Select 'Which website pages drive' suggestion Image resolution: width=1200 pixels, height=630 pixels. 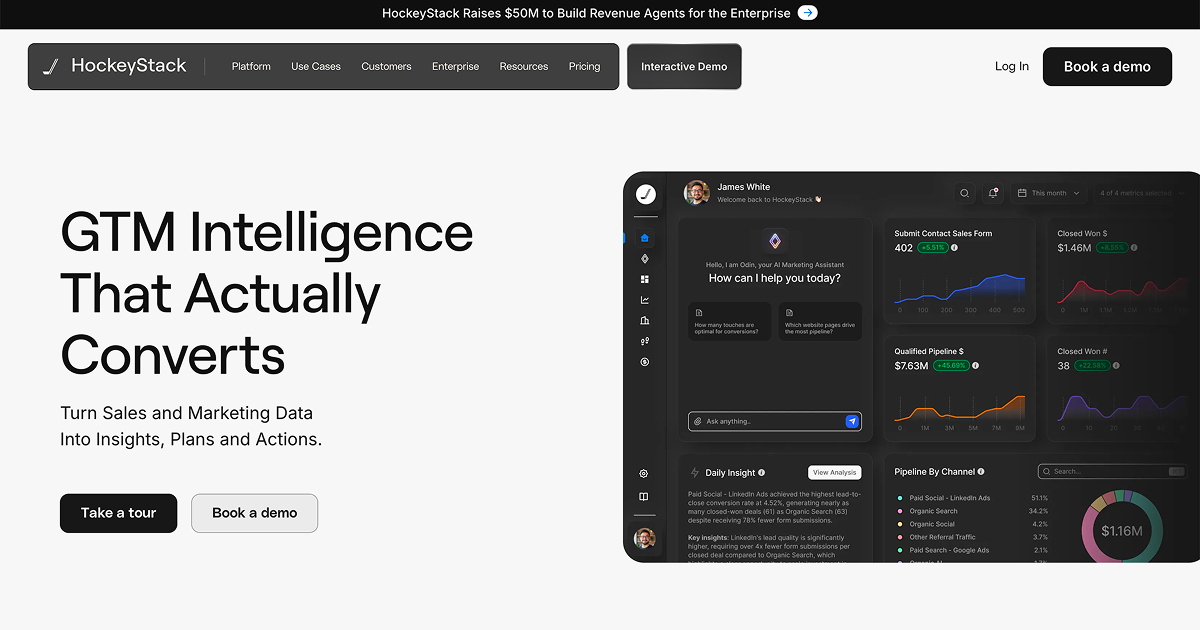click(x=820, y=322)
